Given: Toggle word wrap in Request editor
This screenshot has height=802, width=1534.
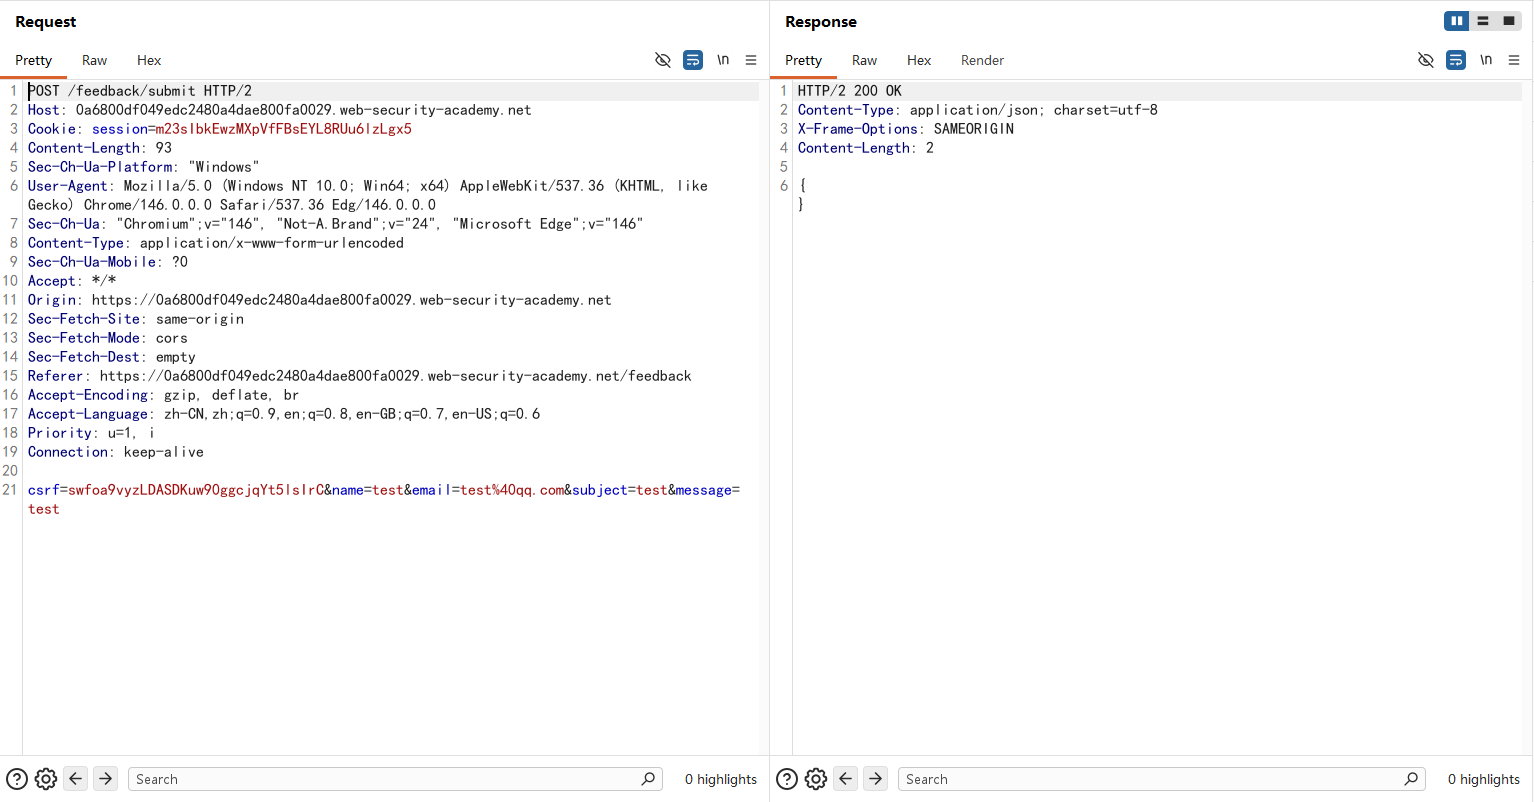Looking at the screenshot, I should [x=692, y=60].
